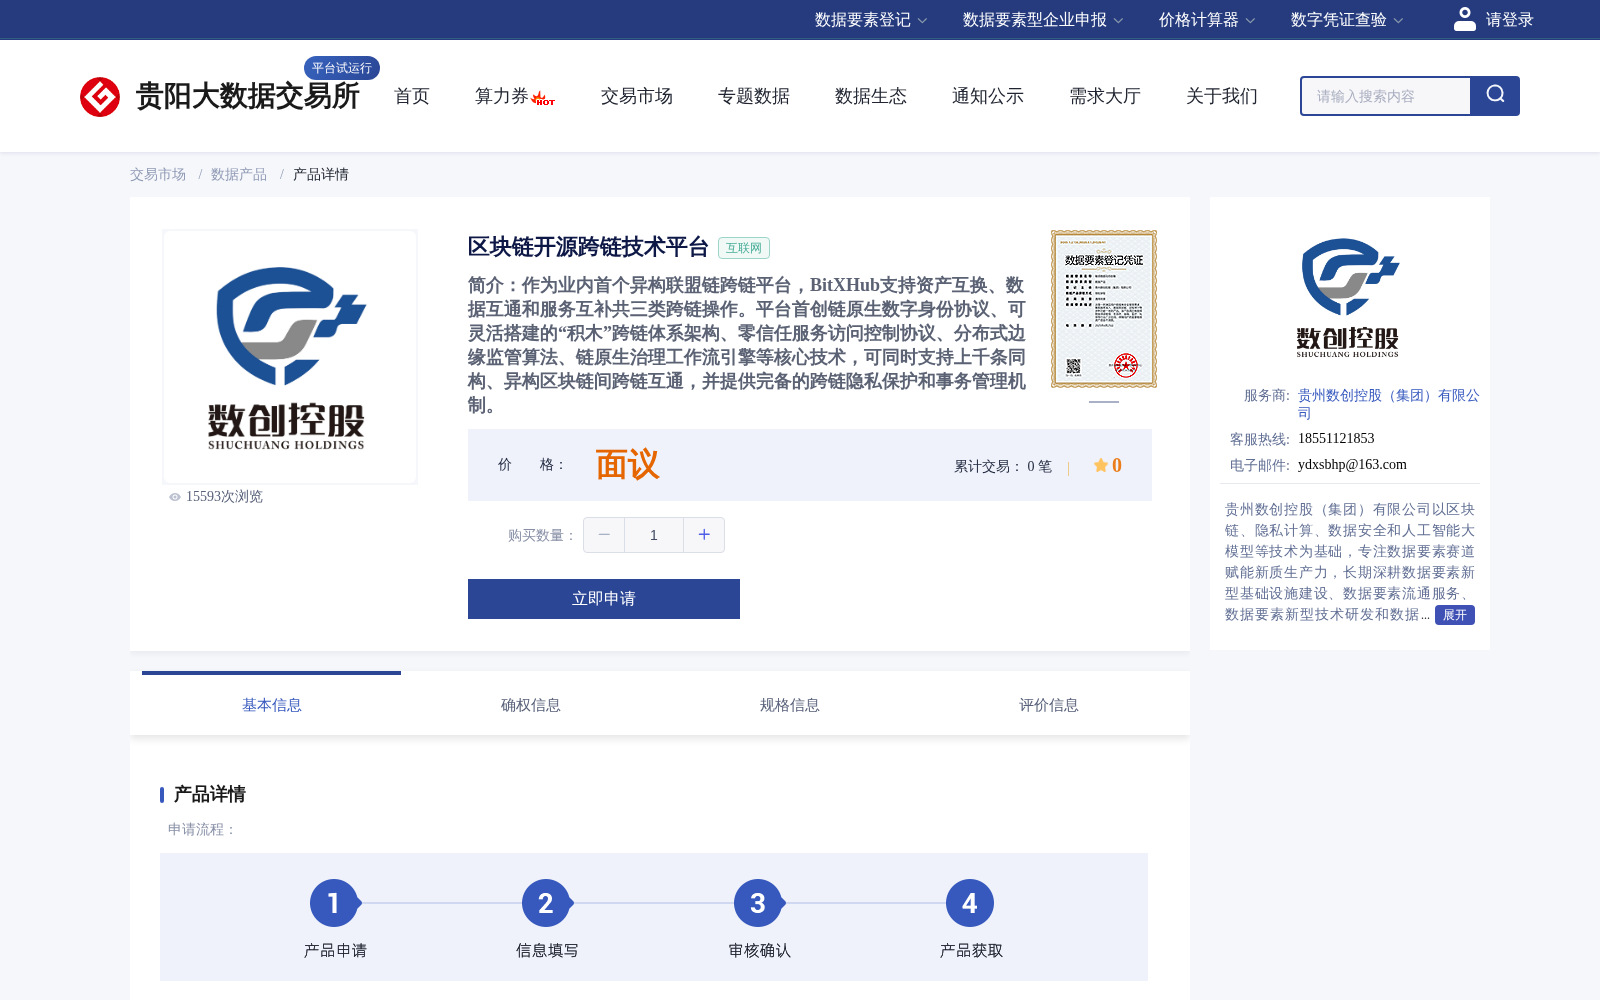
Task: Expand the 价格计算器 dropdown
Action: (1207, 20)
